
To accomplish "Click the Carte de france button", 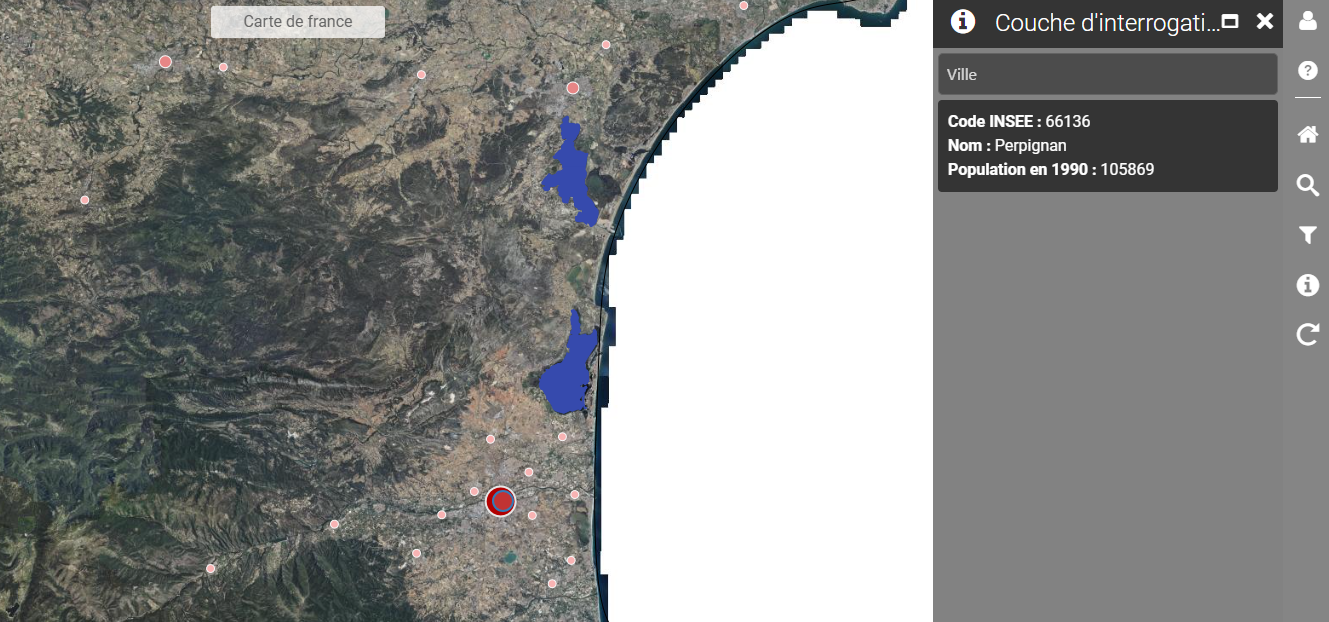I will (x=297, y=22).
